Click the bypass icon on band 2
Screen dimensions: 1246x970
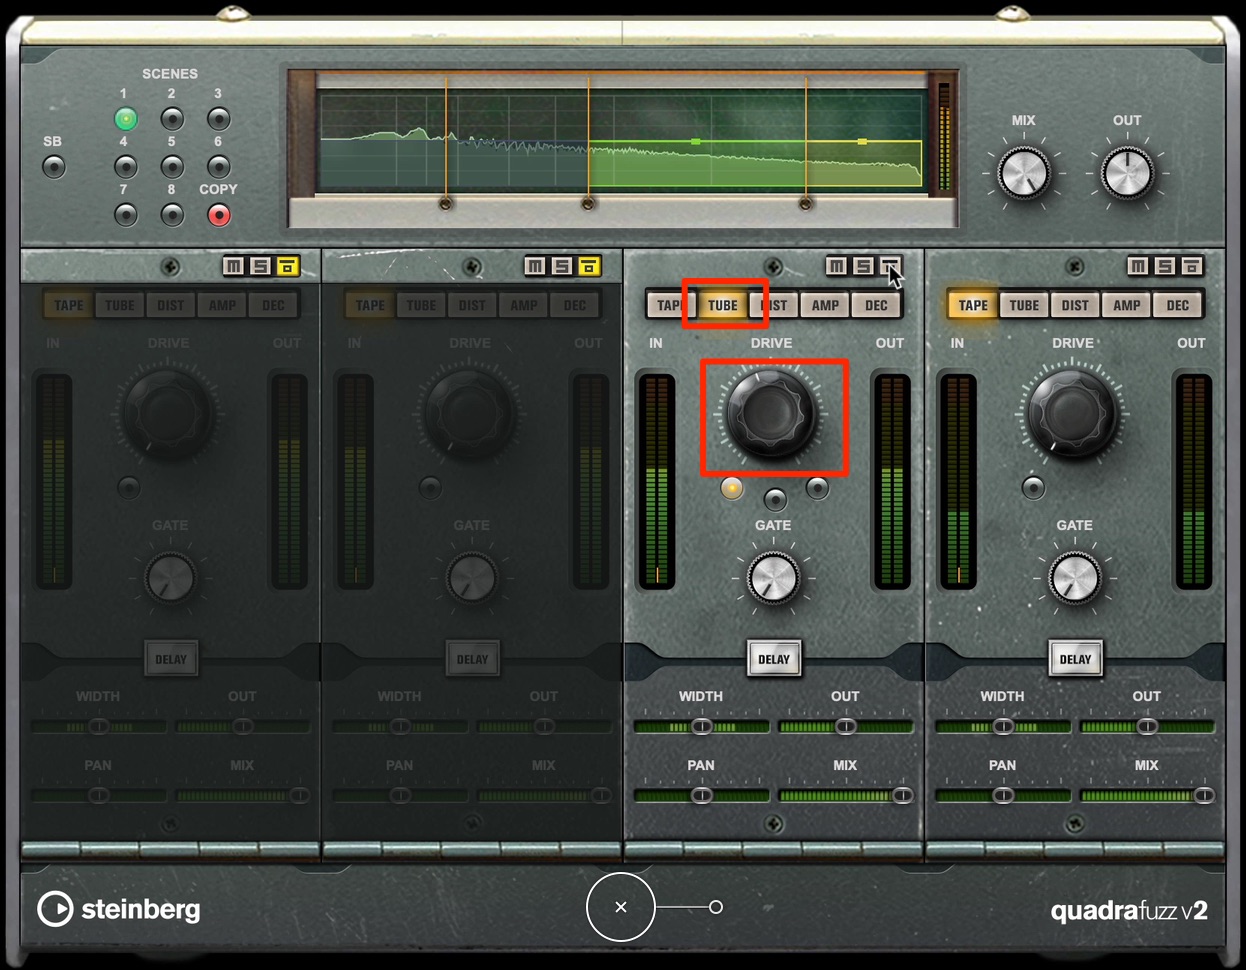pyautogui.click(x=589, y=266)
